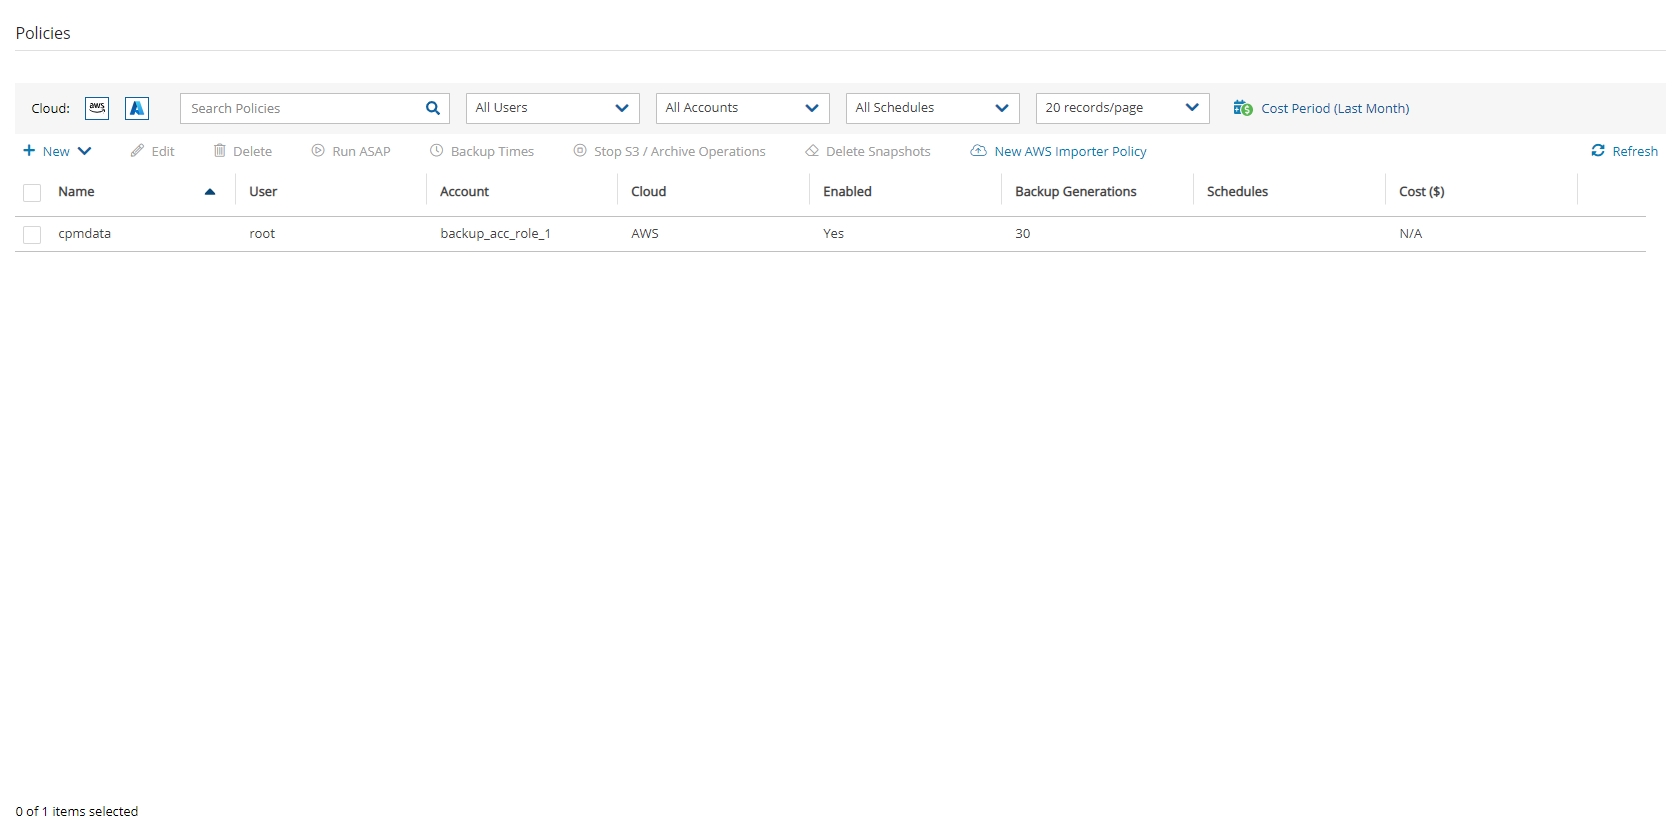Expand the All Accounts dropdown

click(742, 108)
